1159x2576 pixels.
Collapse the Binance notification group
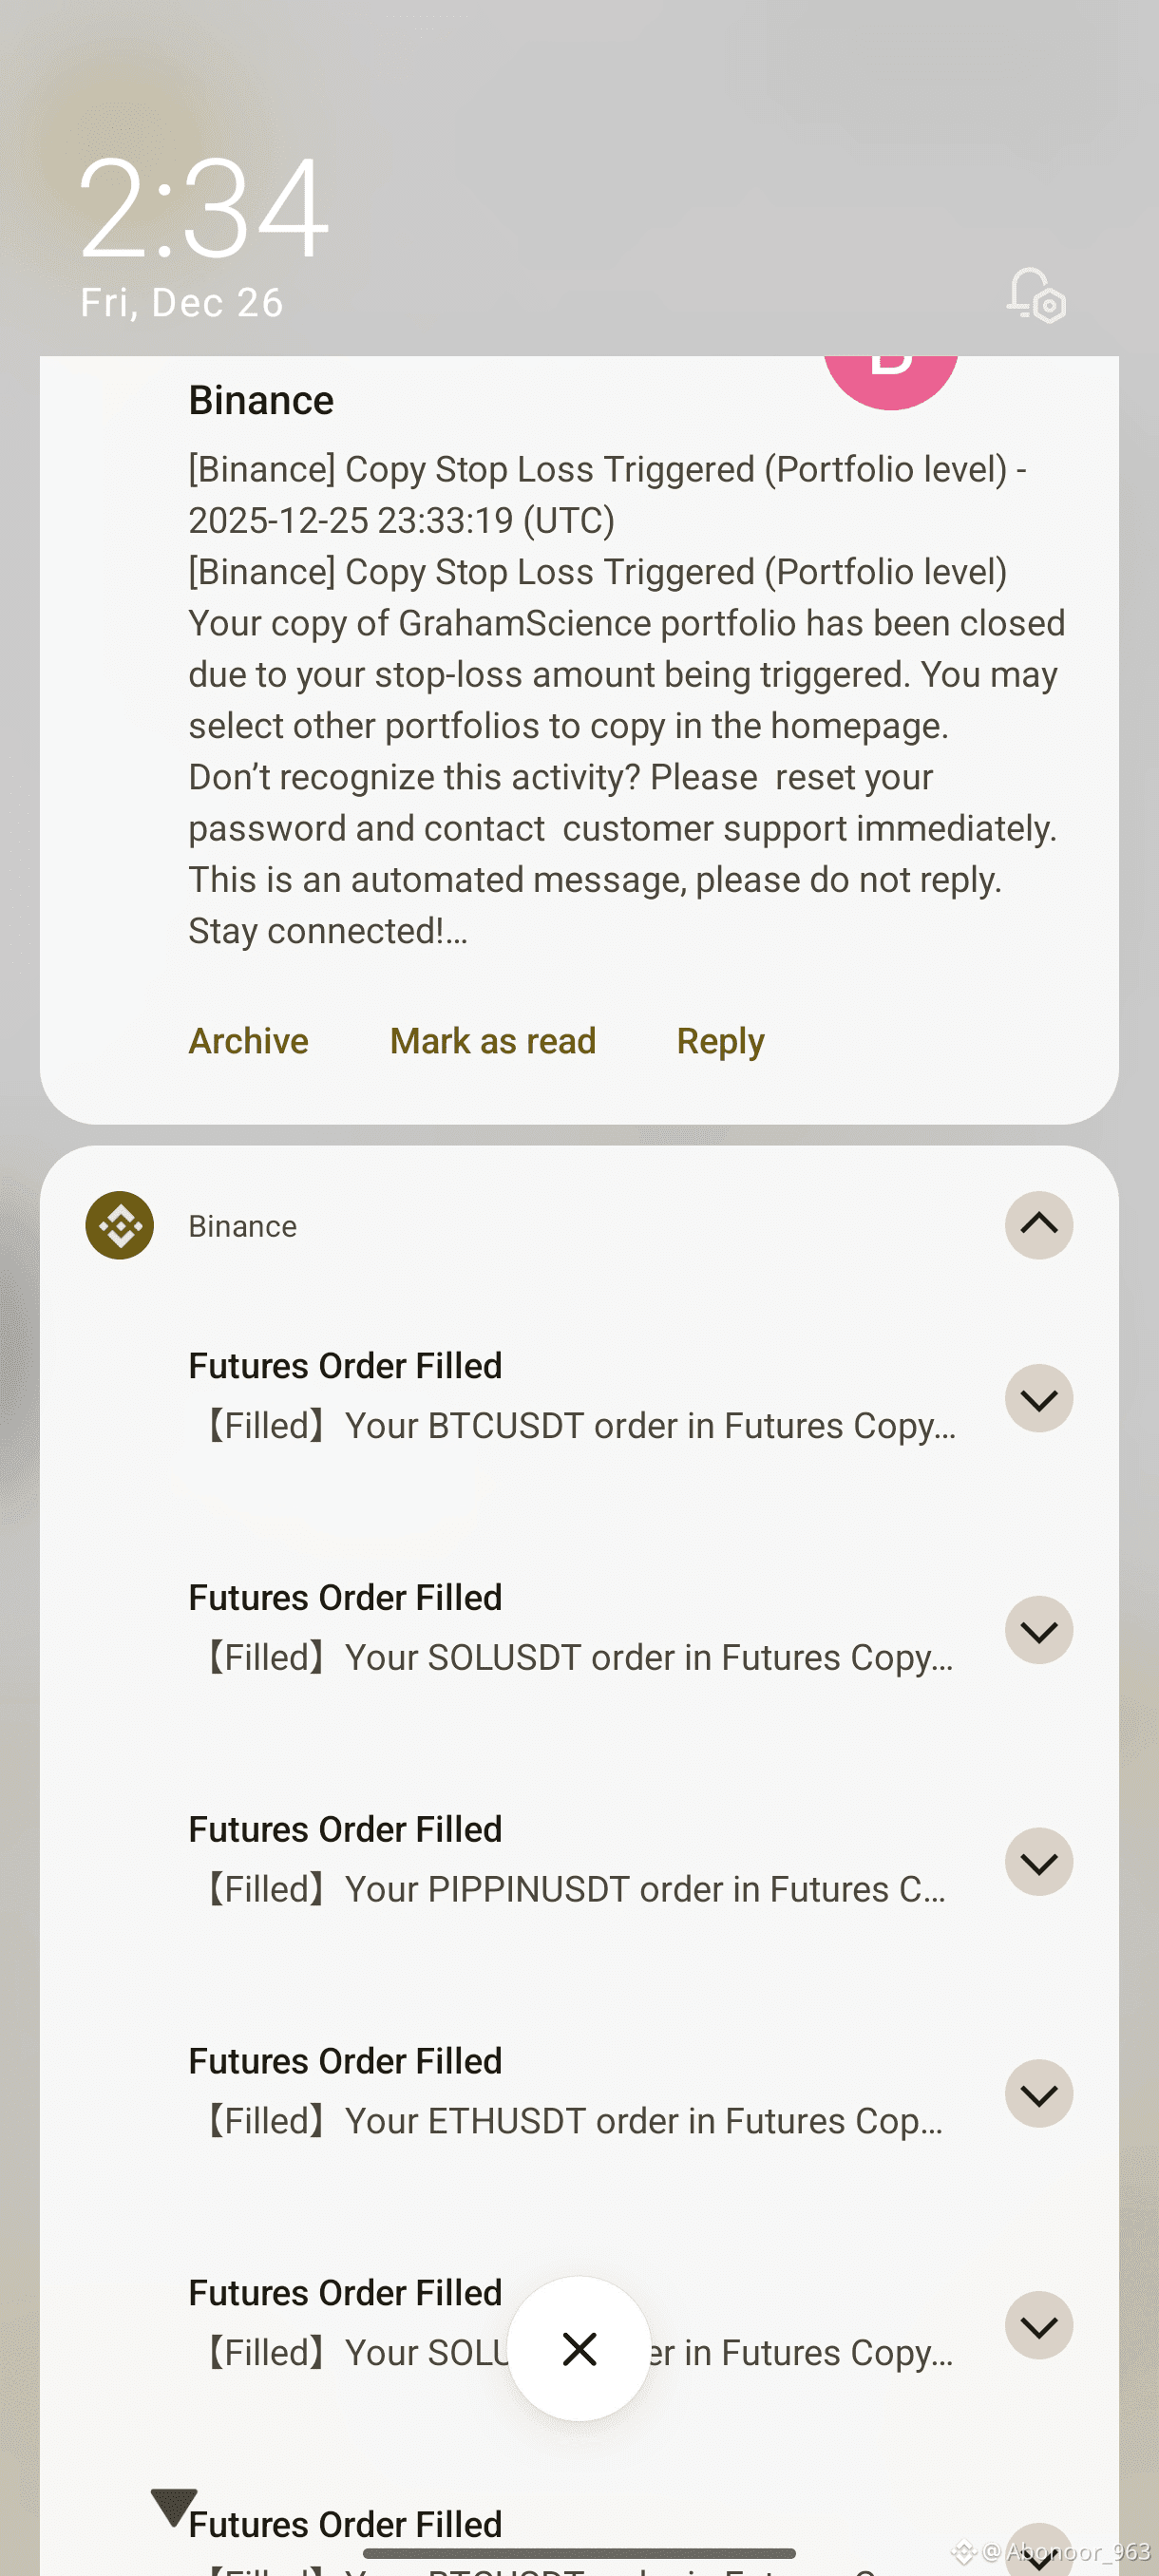coord(1038,1225)
